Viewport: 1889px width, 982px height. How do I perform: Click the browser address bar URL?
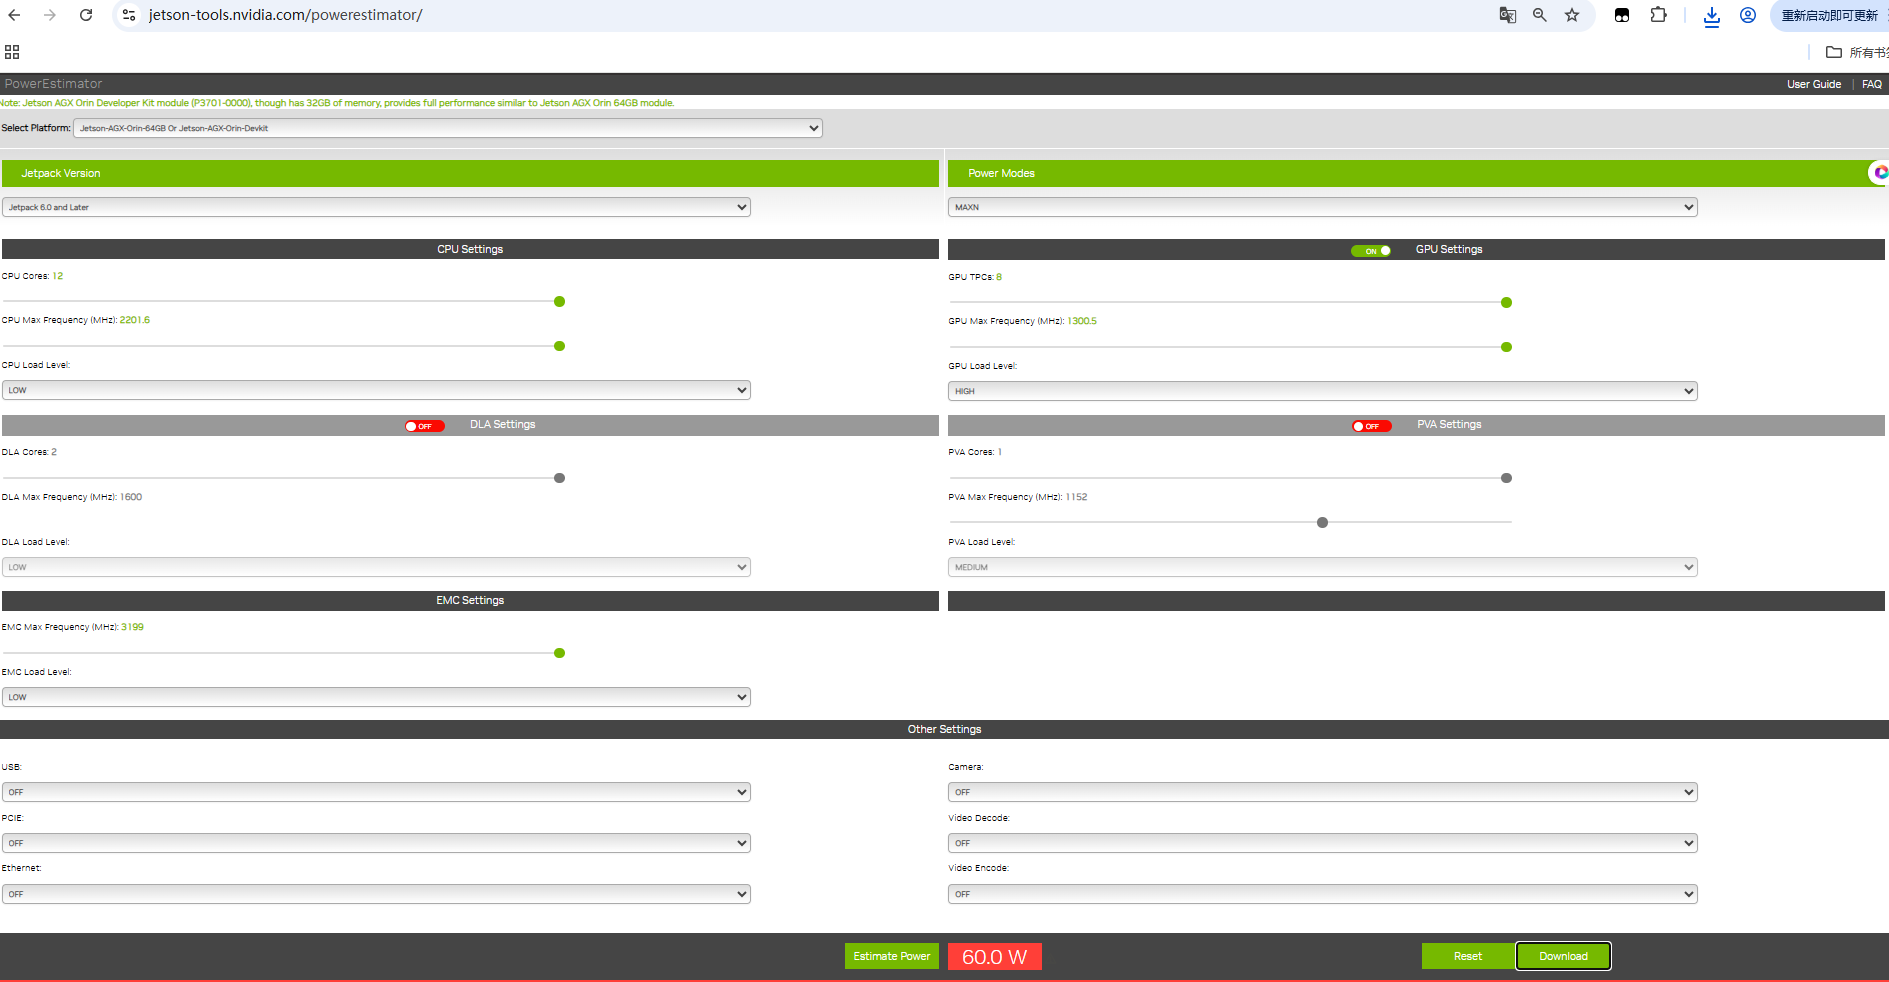pyautogui.click(x=285, y=15)
